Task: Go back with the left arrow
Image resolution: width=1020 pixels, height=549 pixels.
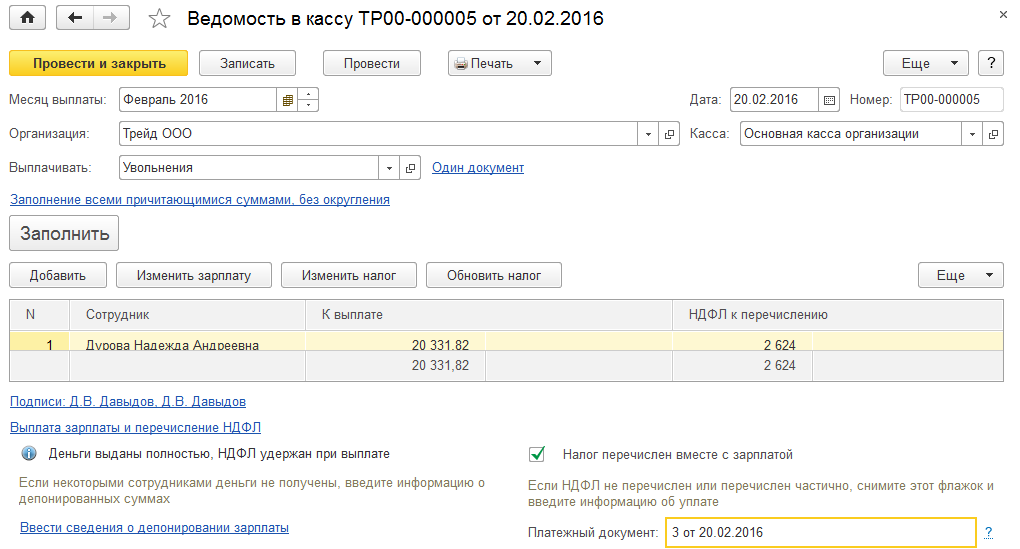Action: [76, 18]
